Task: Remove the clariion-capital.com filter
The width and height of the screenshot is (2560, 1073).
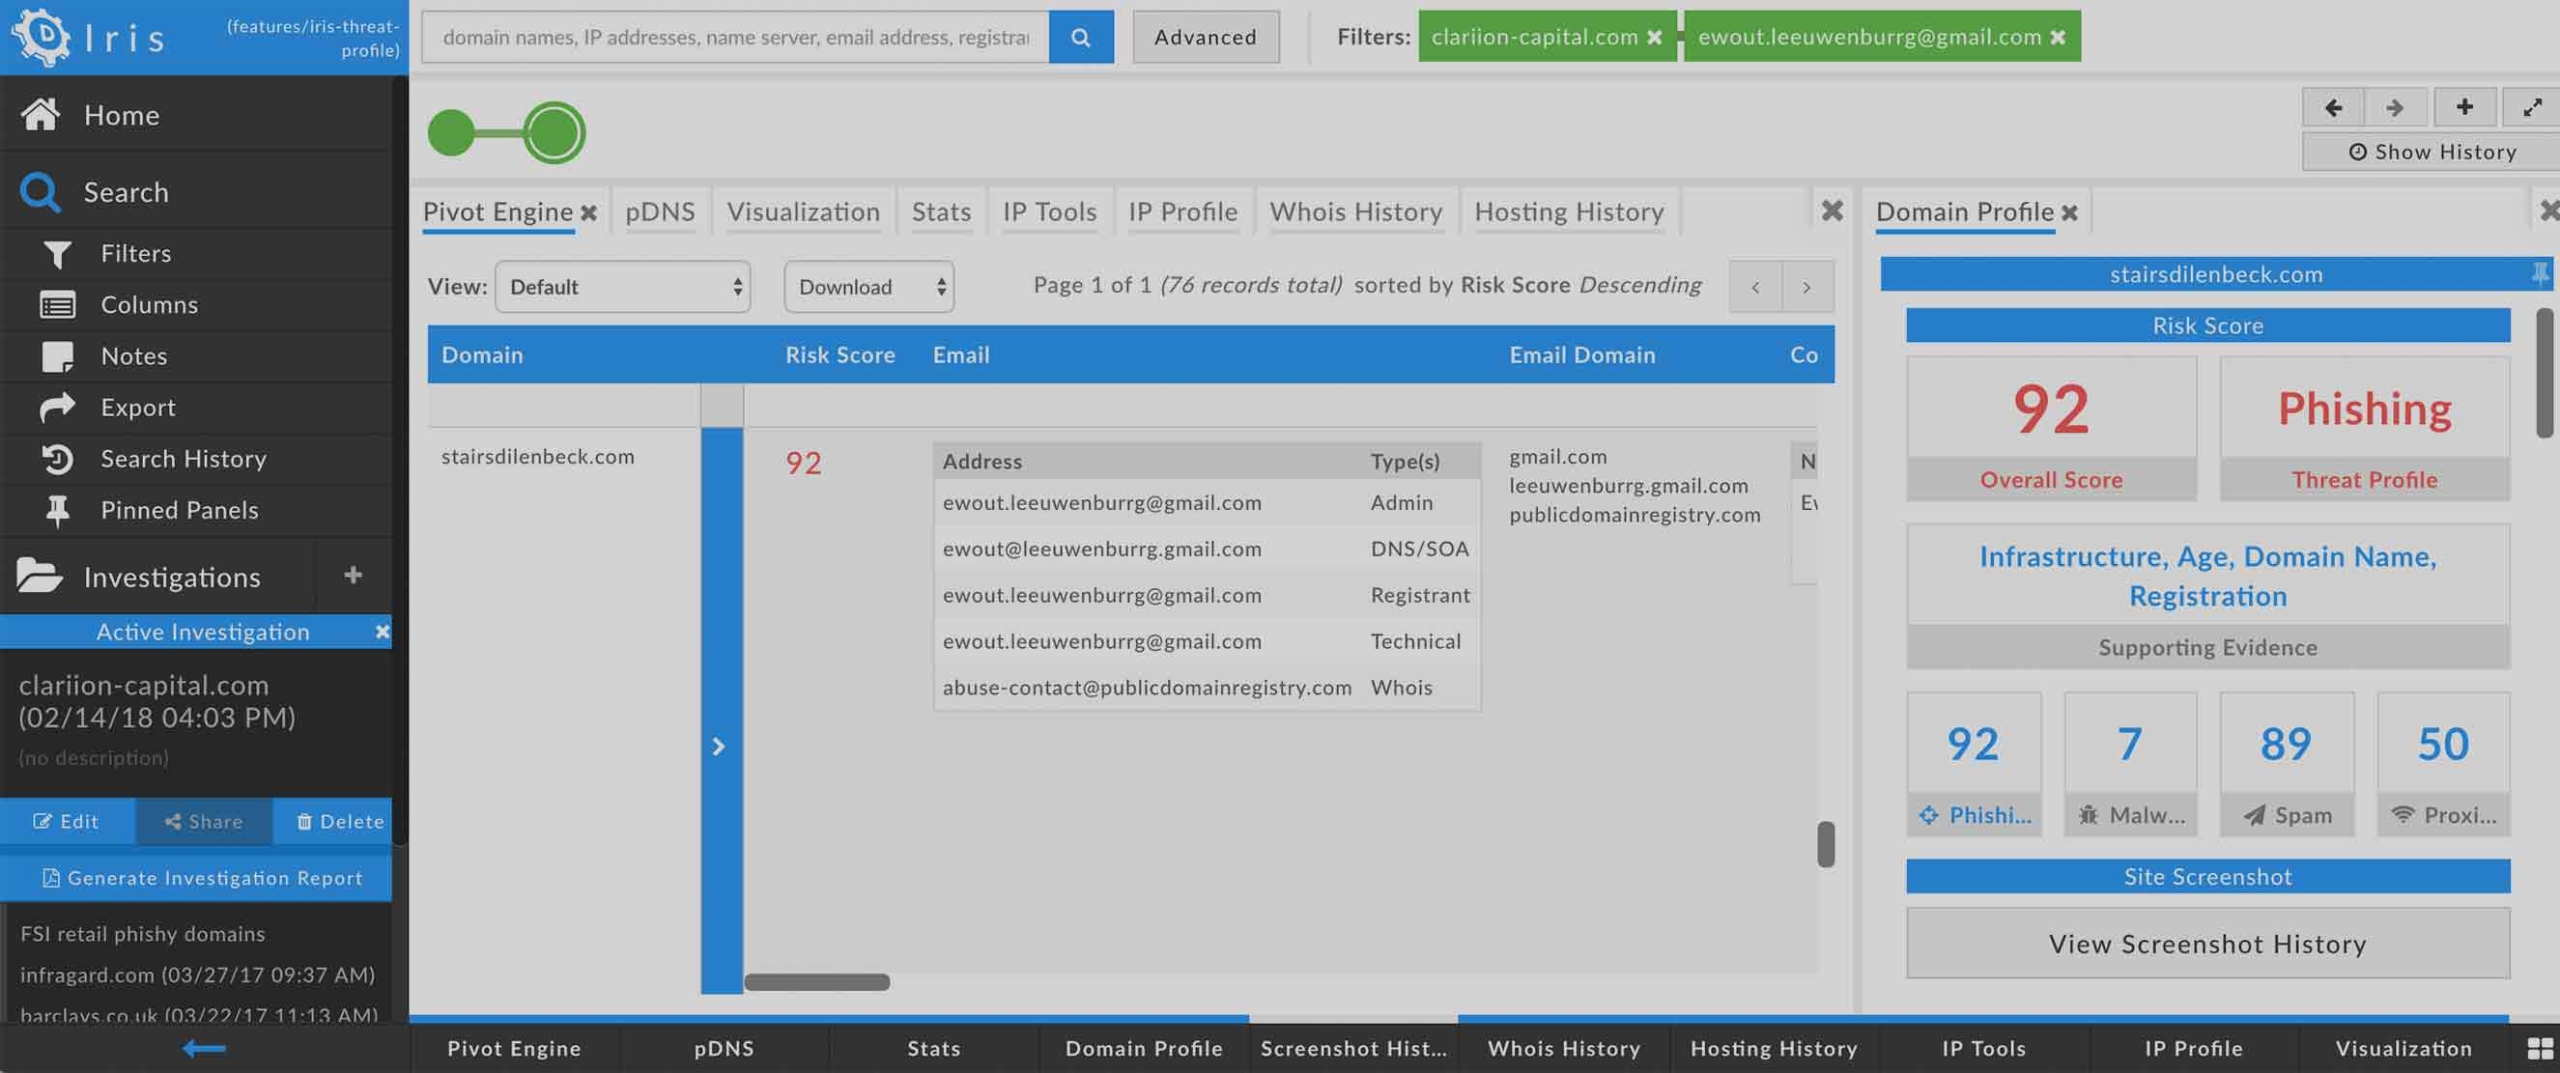Action: click(x=1654, y=37)
